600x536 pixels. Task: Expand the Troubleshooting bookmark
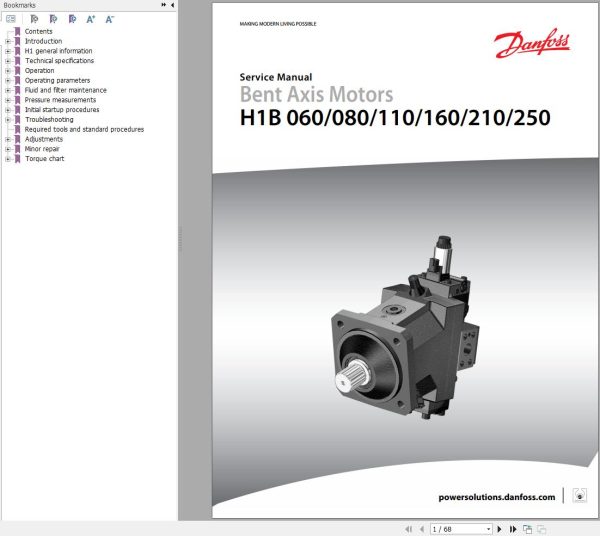8,120
